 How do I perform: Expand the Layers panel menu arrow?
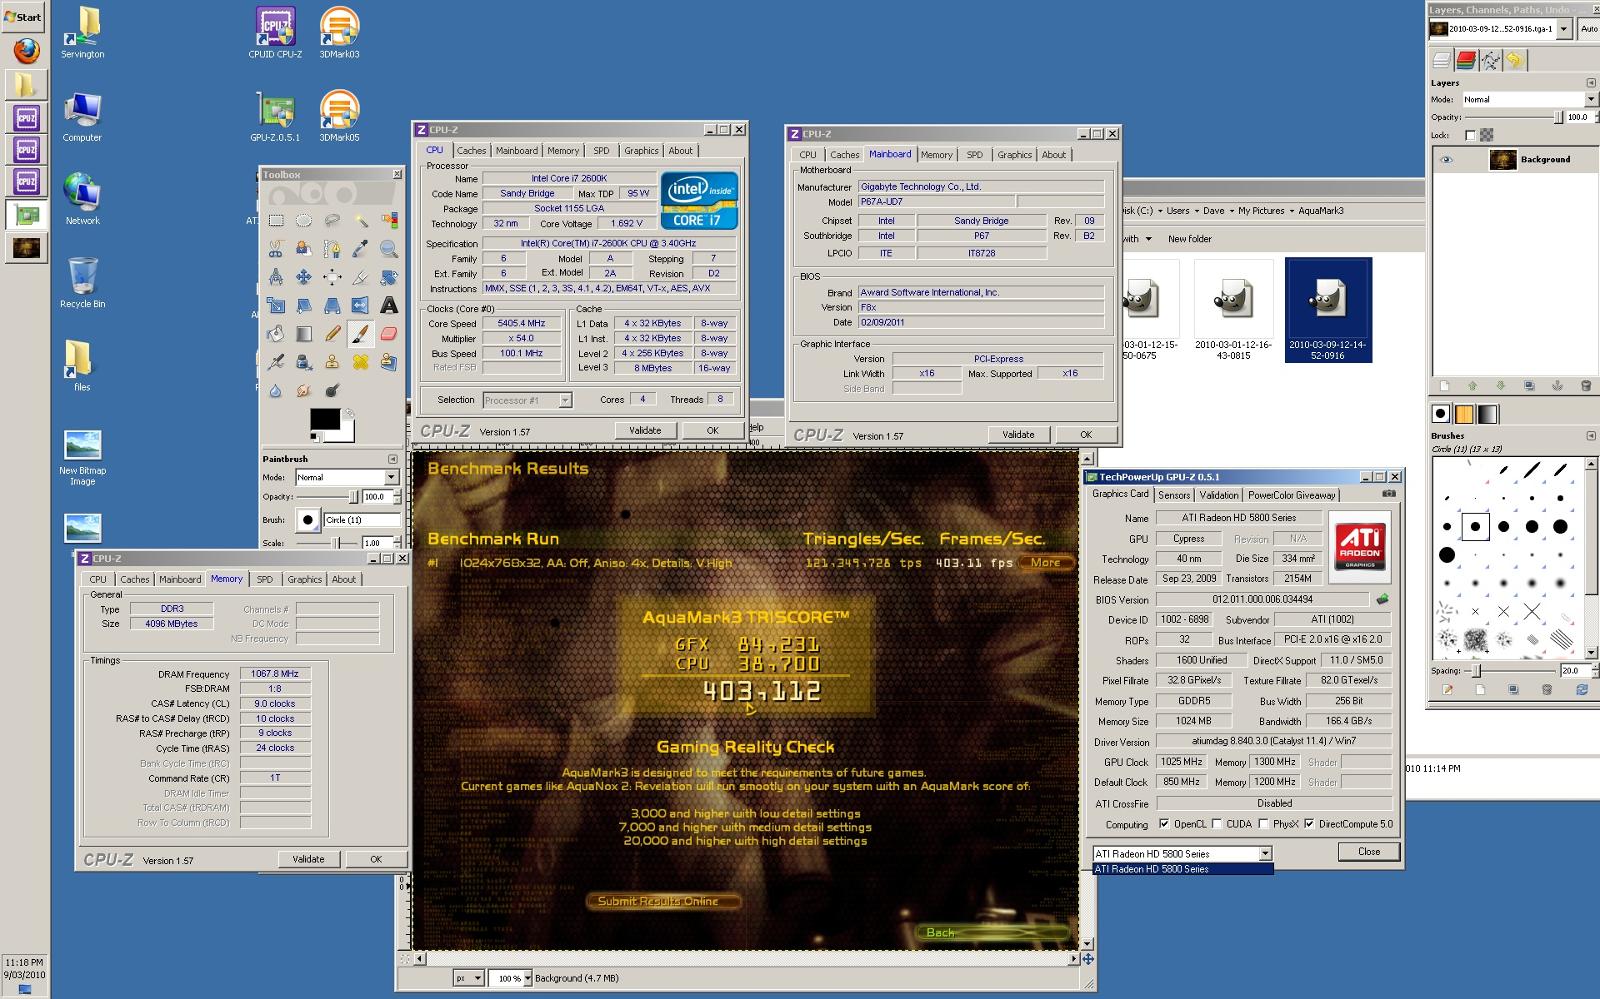1591,83
